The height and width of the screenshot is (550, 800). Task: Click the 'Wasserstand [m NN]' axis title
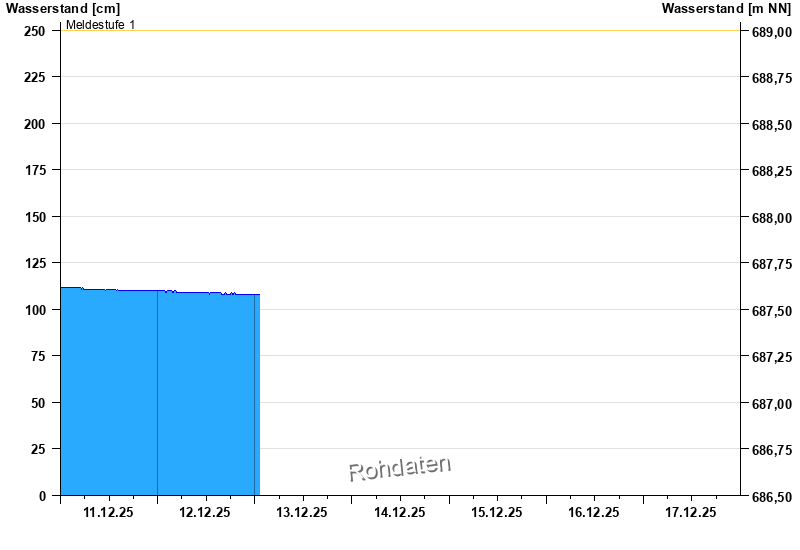(726, 8)
